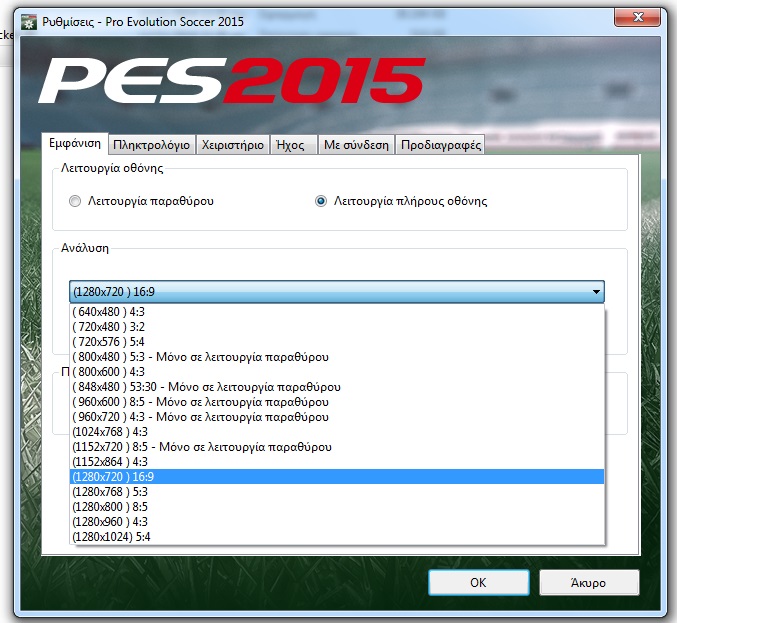The width and height of the screenshot is (768, 623).
Task: Choose (1024x768) 4:3 resolution
Action: coord(337,432)
